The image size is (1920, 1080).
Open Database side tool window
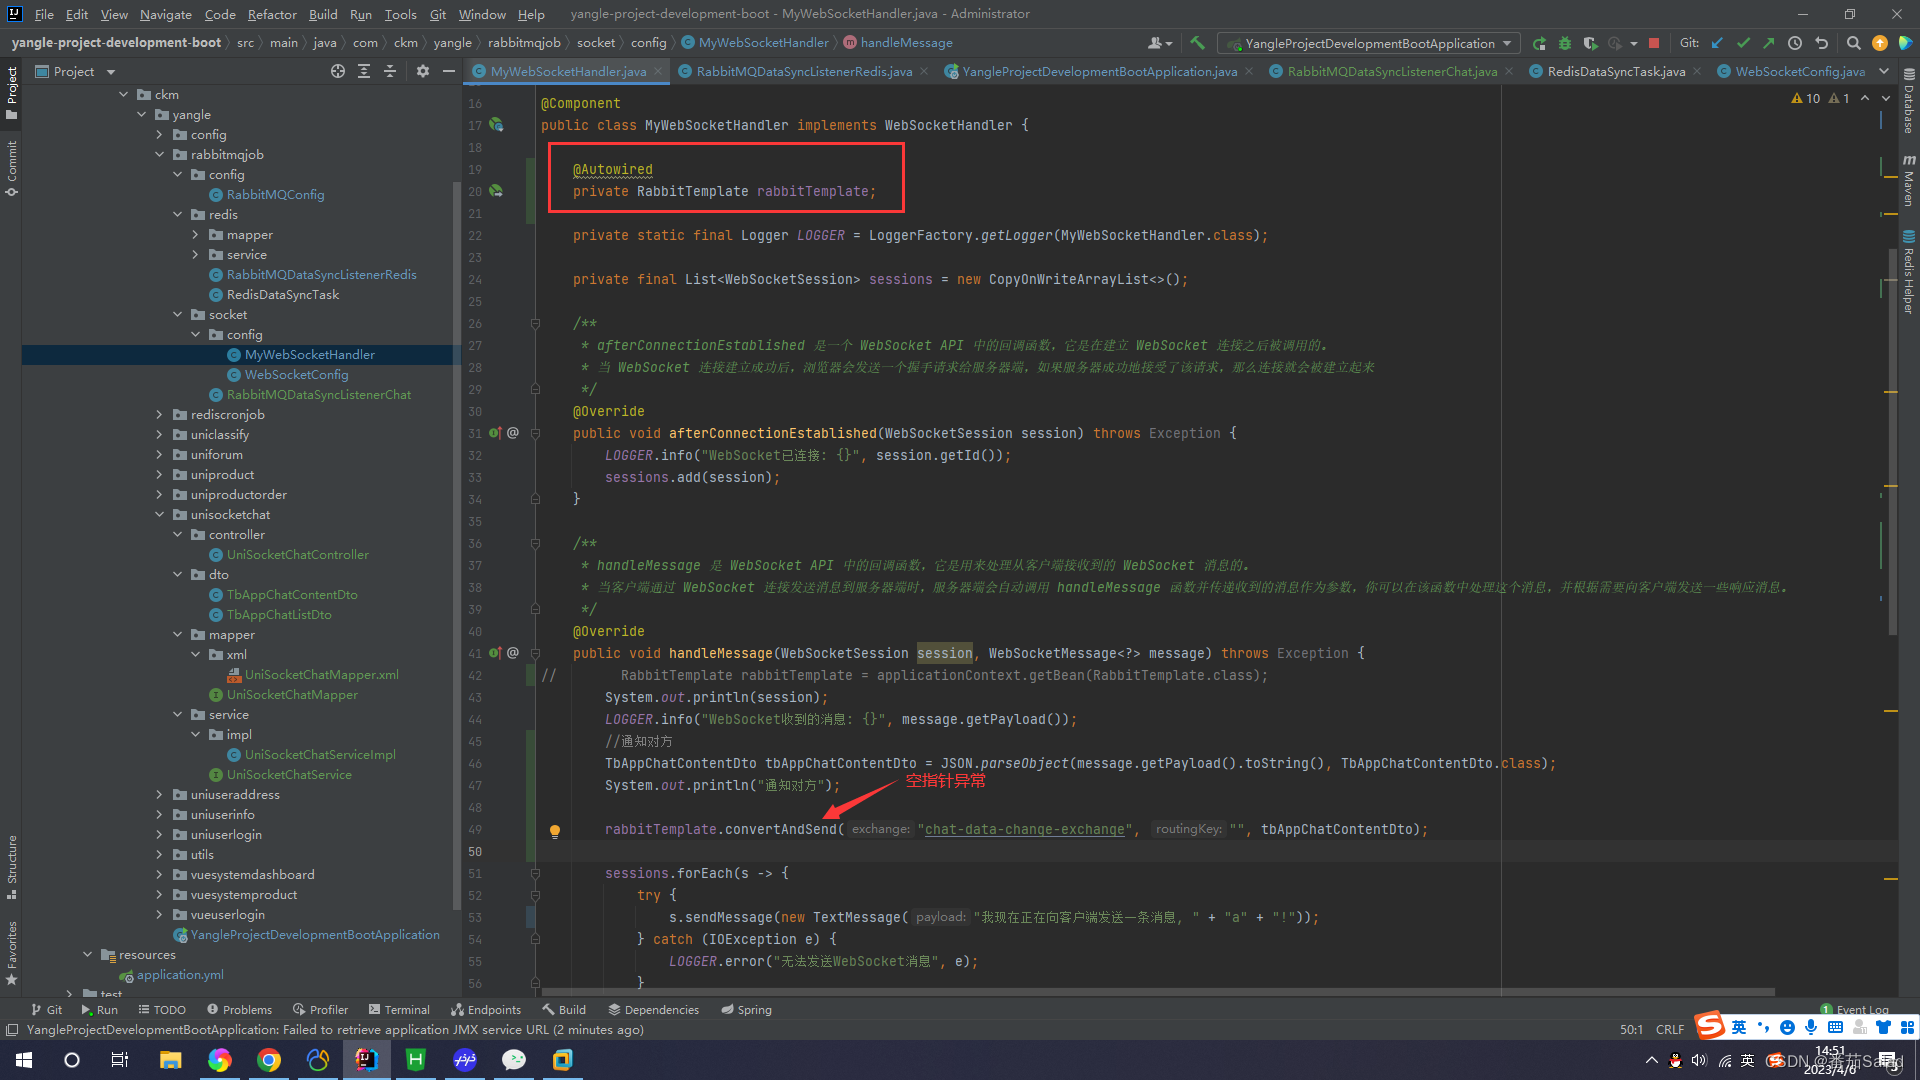(1909, 101)
